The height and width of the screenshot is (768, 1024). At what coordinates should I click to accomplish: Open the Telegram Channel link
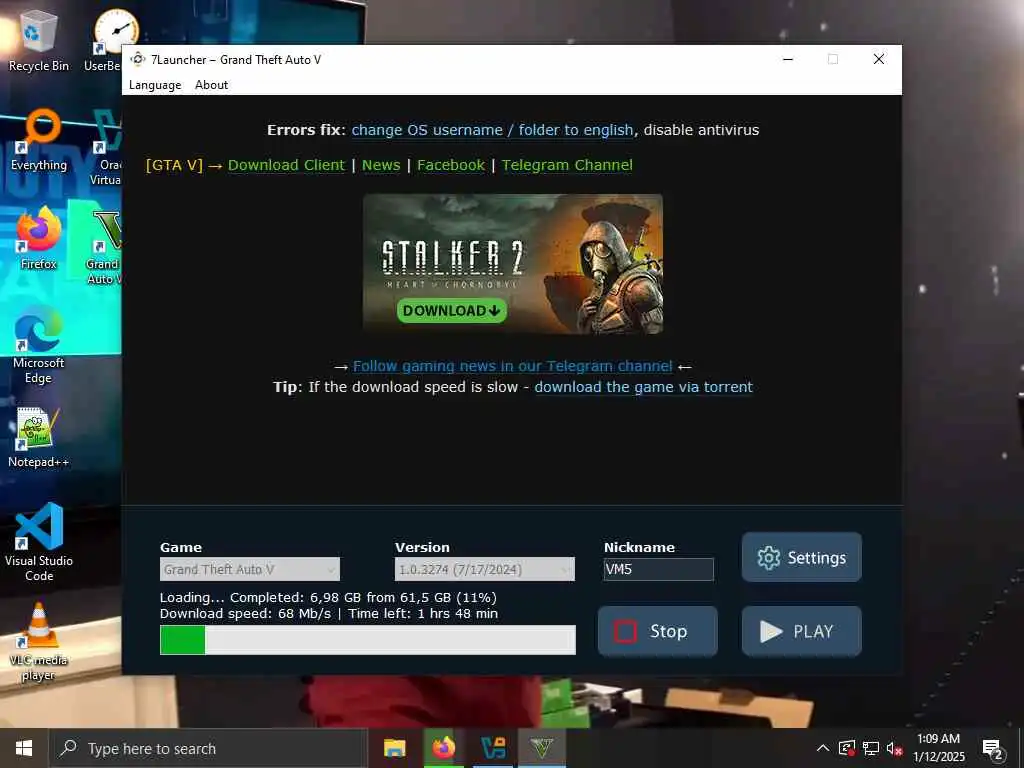pyautogui.click(x=567, y=165)
